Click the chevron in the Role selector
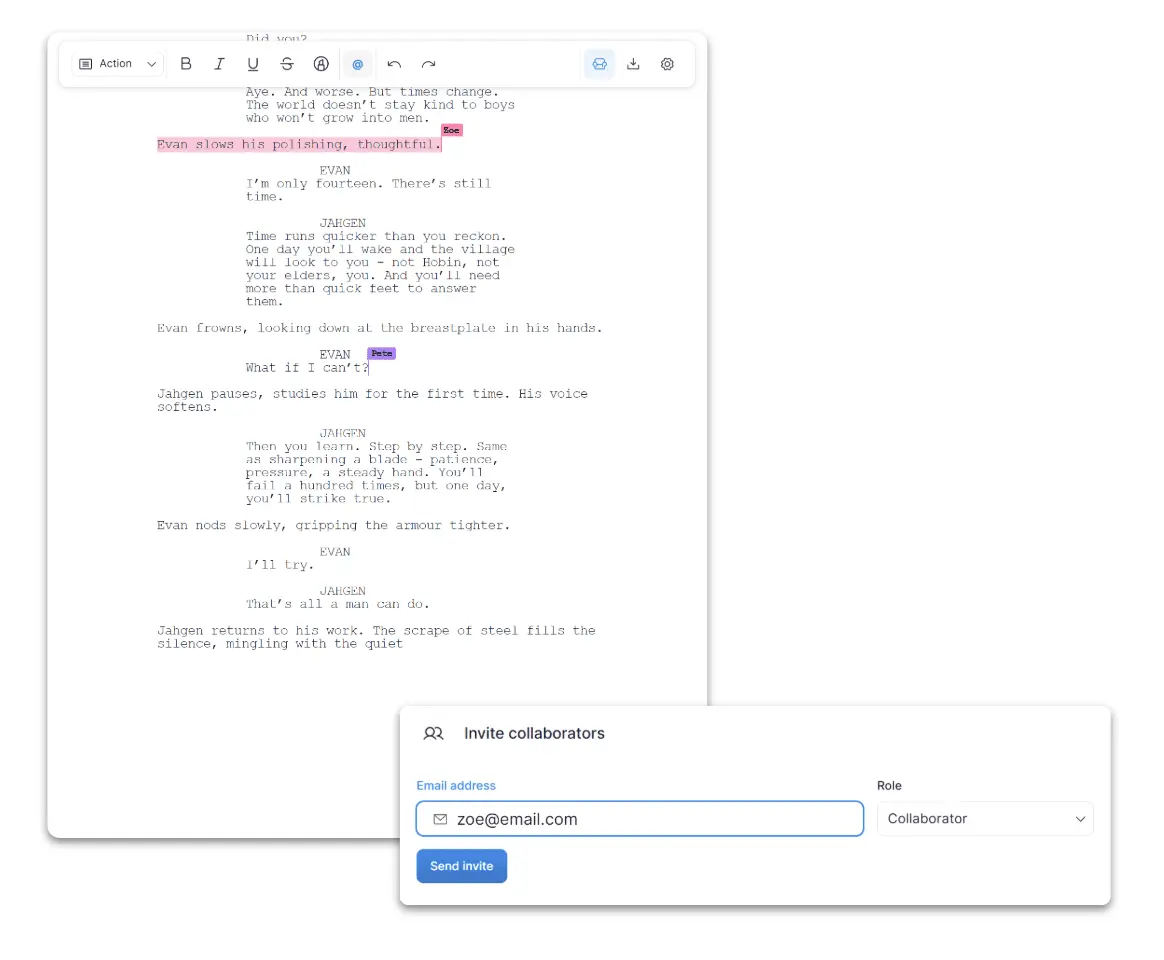Viewport: 1164px width, 960px height. click(x=1080, y=819)
